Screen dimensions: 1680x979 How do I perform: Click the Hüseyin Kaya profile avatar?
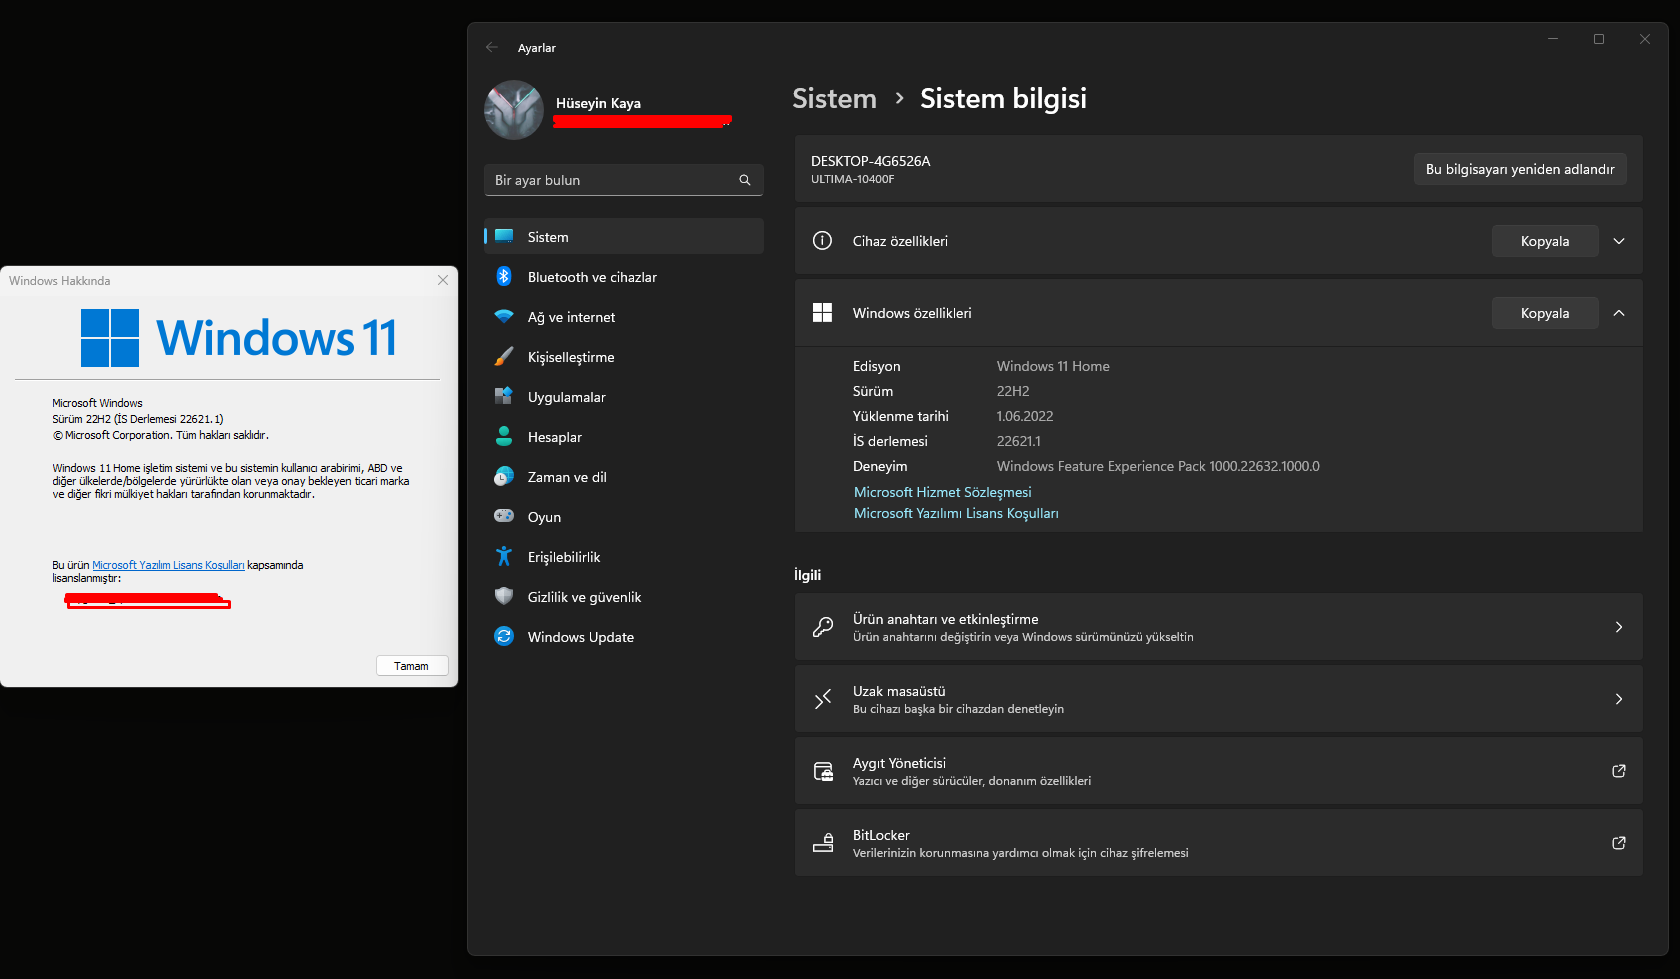point(514,110)
